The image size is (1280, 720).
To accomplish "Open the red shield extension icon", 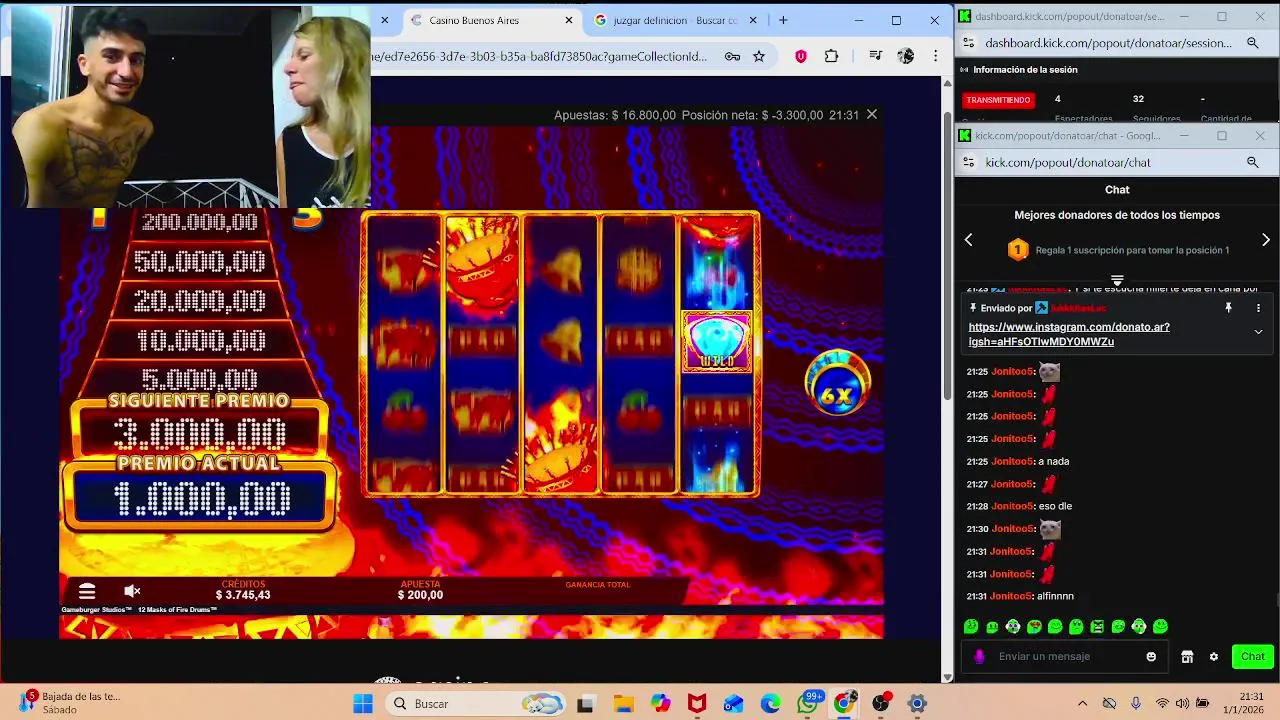I will pyautogui.click(x=800, y=56).
